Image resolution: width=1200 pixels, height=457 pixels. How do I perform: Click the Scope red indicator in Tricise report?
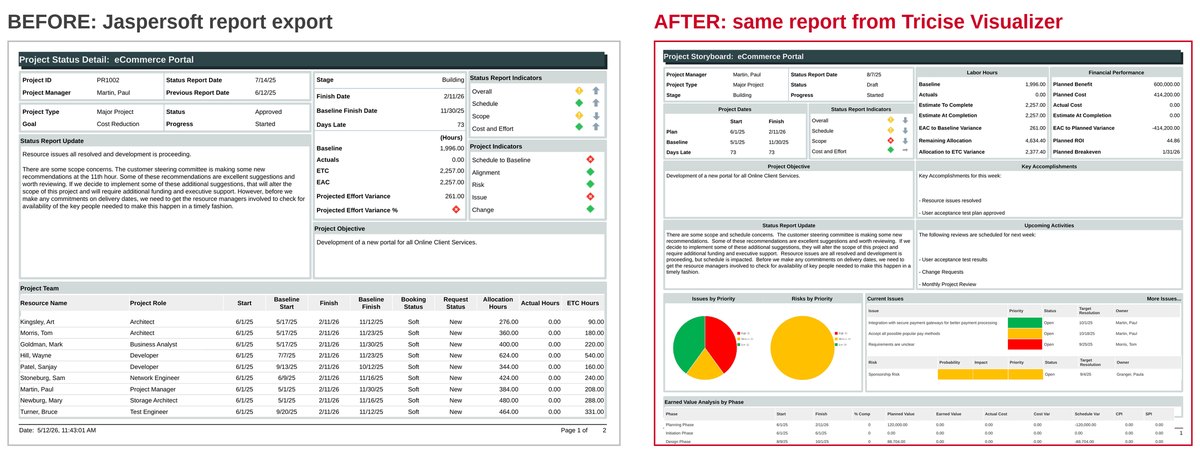point(890,141)
